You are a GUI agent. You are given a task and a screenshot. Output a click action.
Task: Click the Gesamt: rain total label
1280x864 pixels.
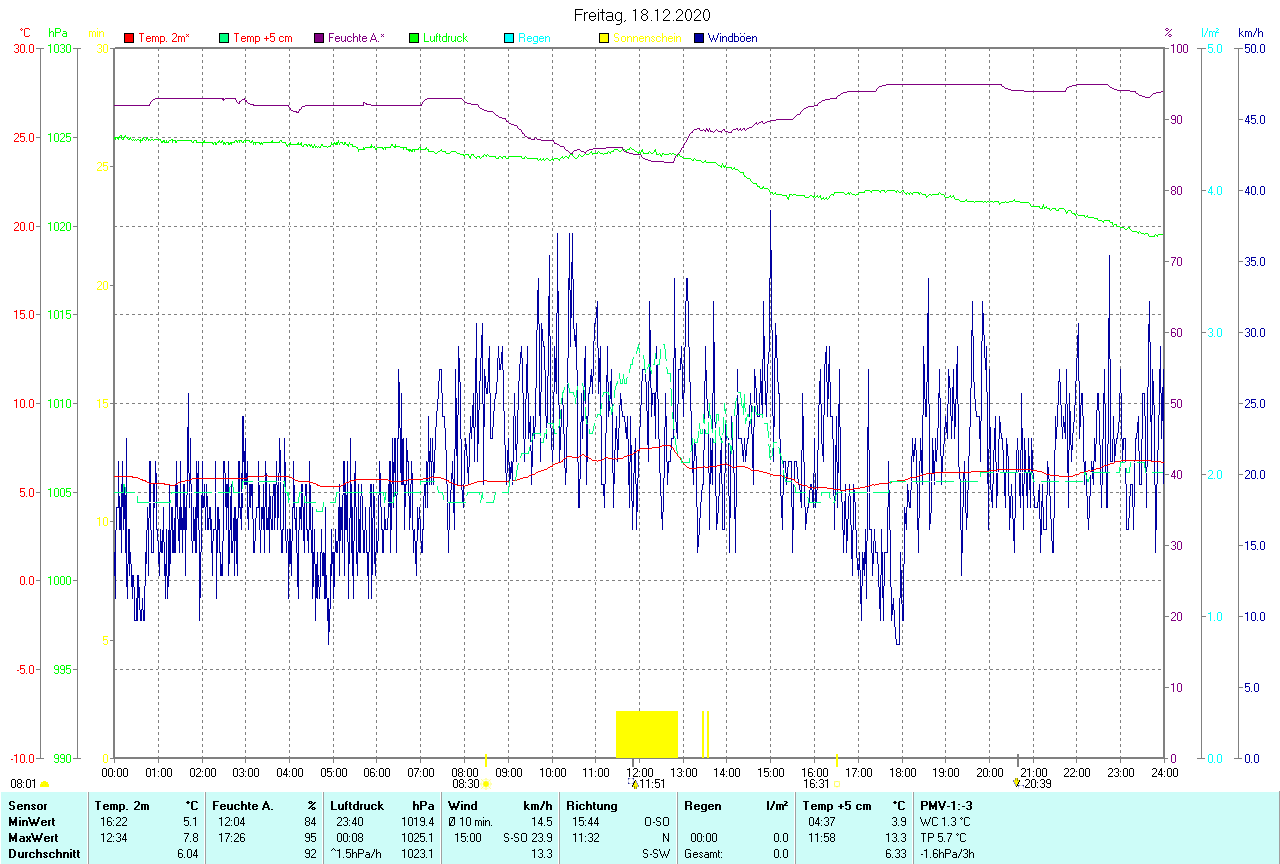pos(705,854)
